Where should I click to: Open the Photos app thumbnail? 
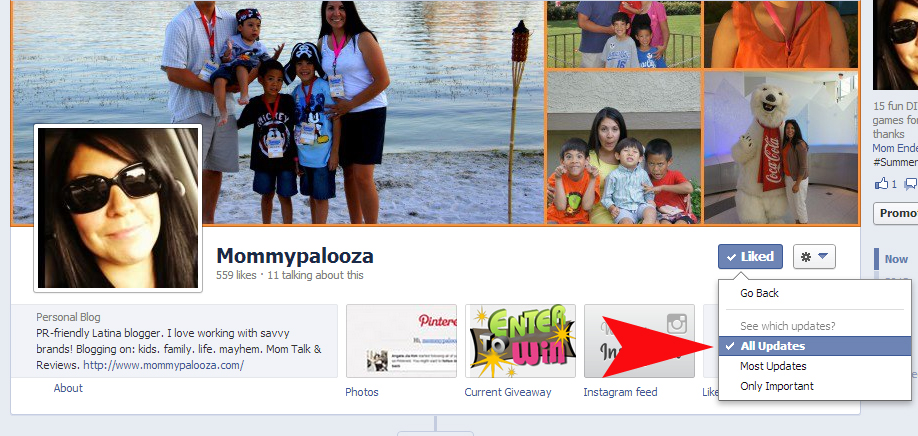click(401, 341)
